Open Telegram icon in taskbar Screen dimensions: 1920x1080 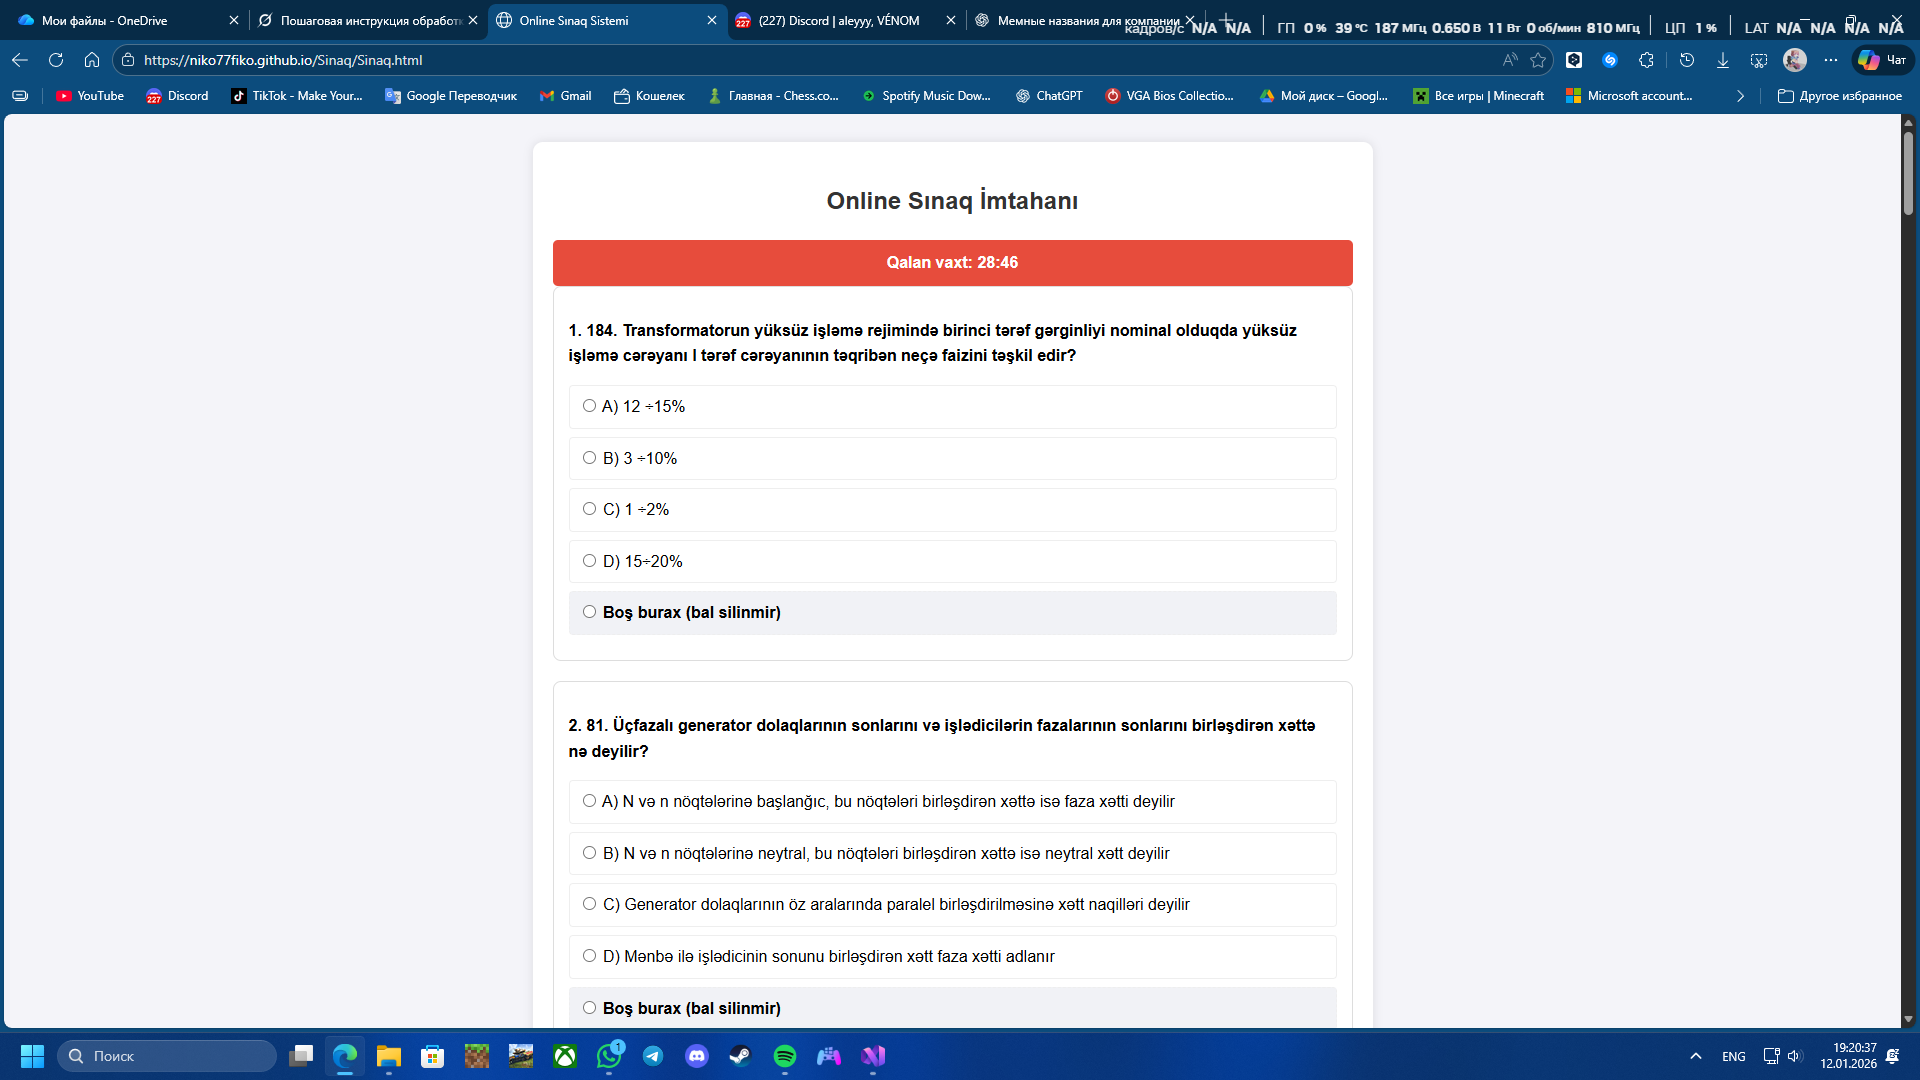pyautogui.click(x=653, y=1056)
